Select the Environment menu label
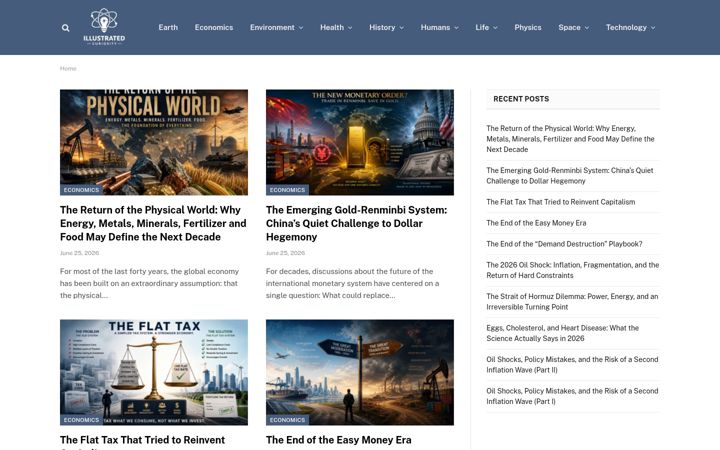720x450 pixels. click(x=272, y=28)
